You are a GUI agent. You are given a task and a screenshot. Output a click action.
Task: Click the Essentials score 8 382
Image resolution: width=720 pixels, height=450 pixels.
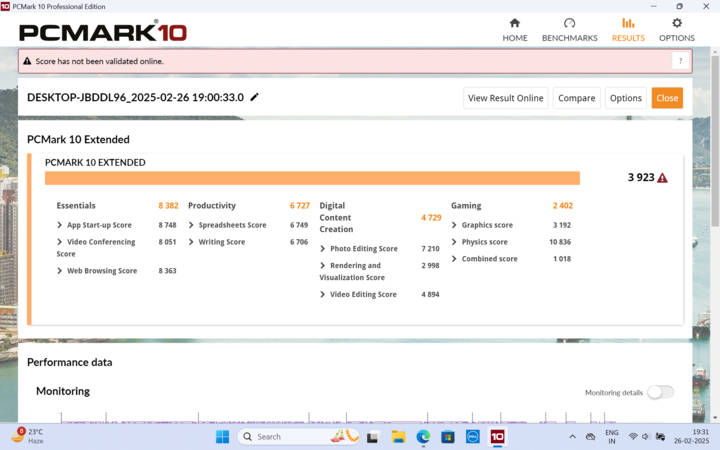coord(168,206)
